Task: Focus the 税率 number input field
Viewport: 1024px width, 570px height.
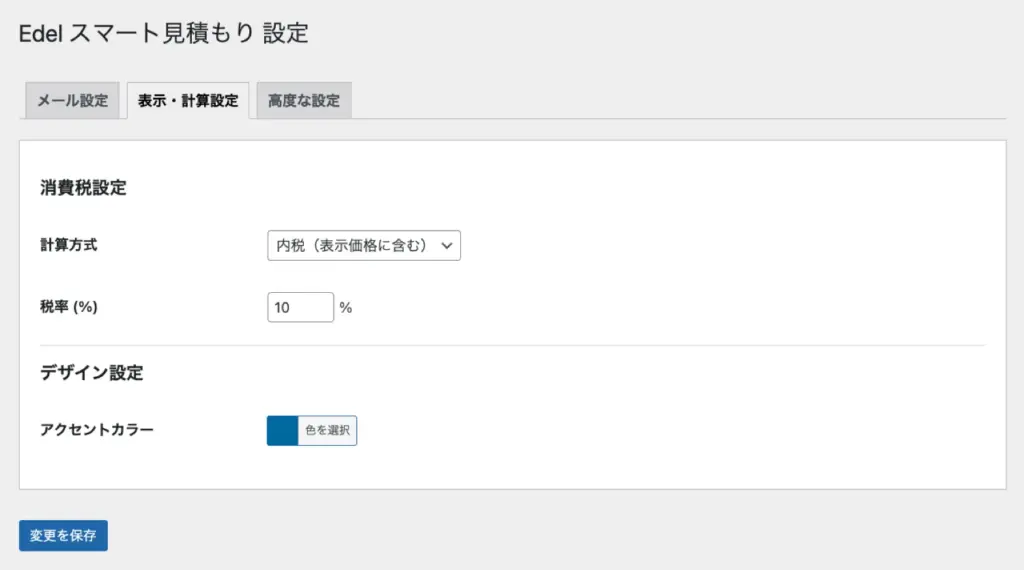Action: point(300,307)
